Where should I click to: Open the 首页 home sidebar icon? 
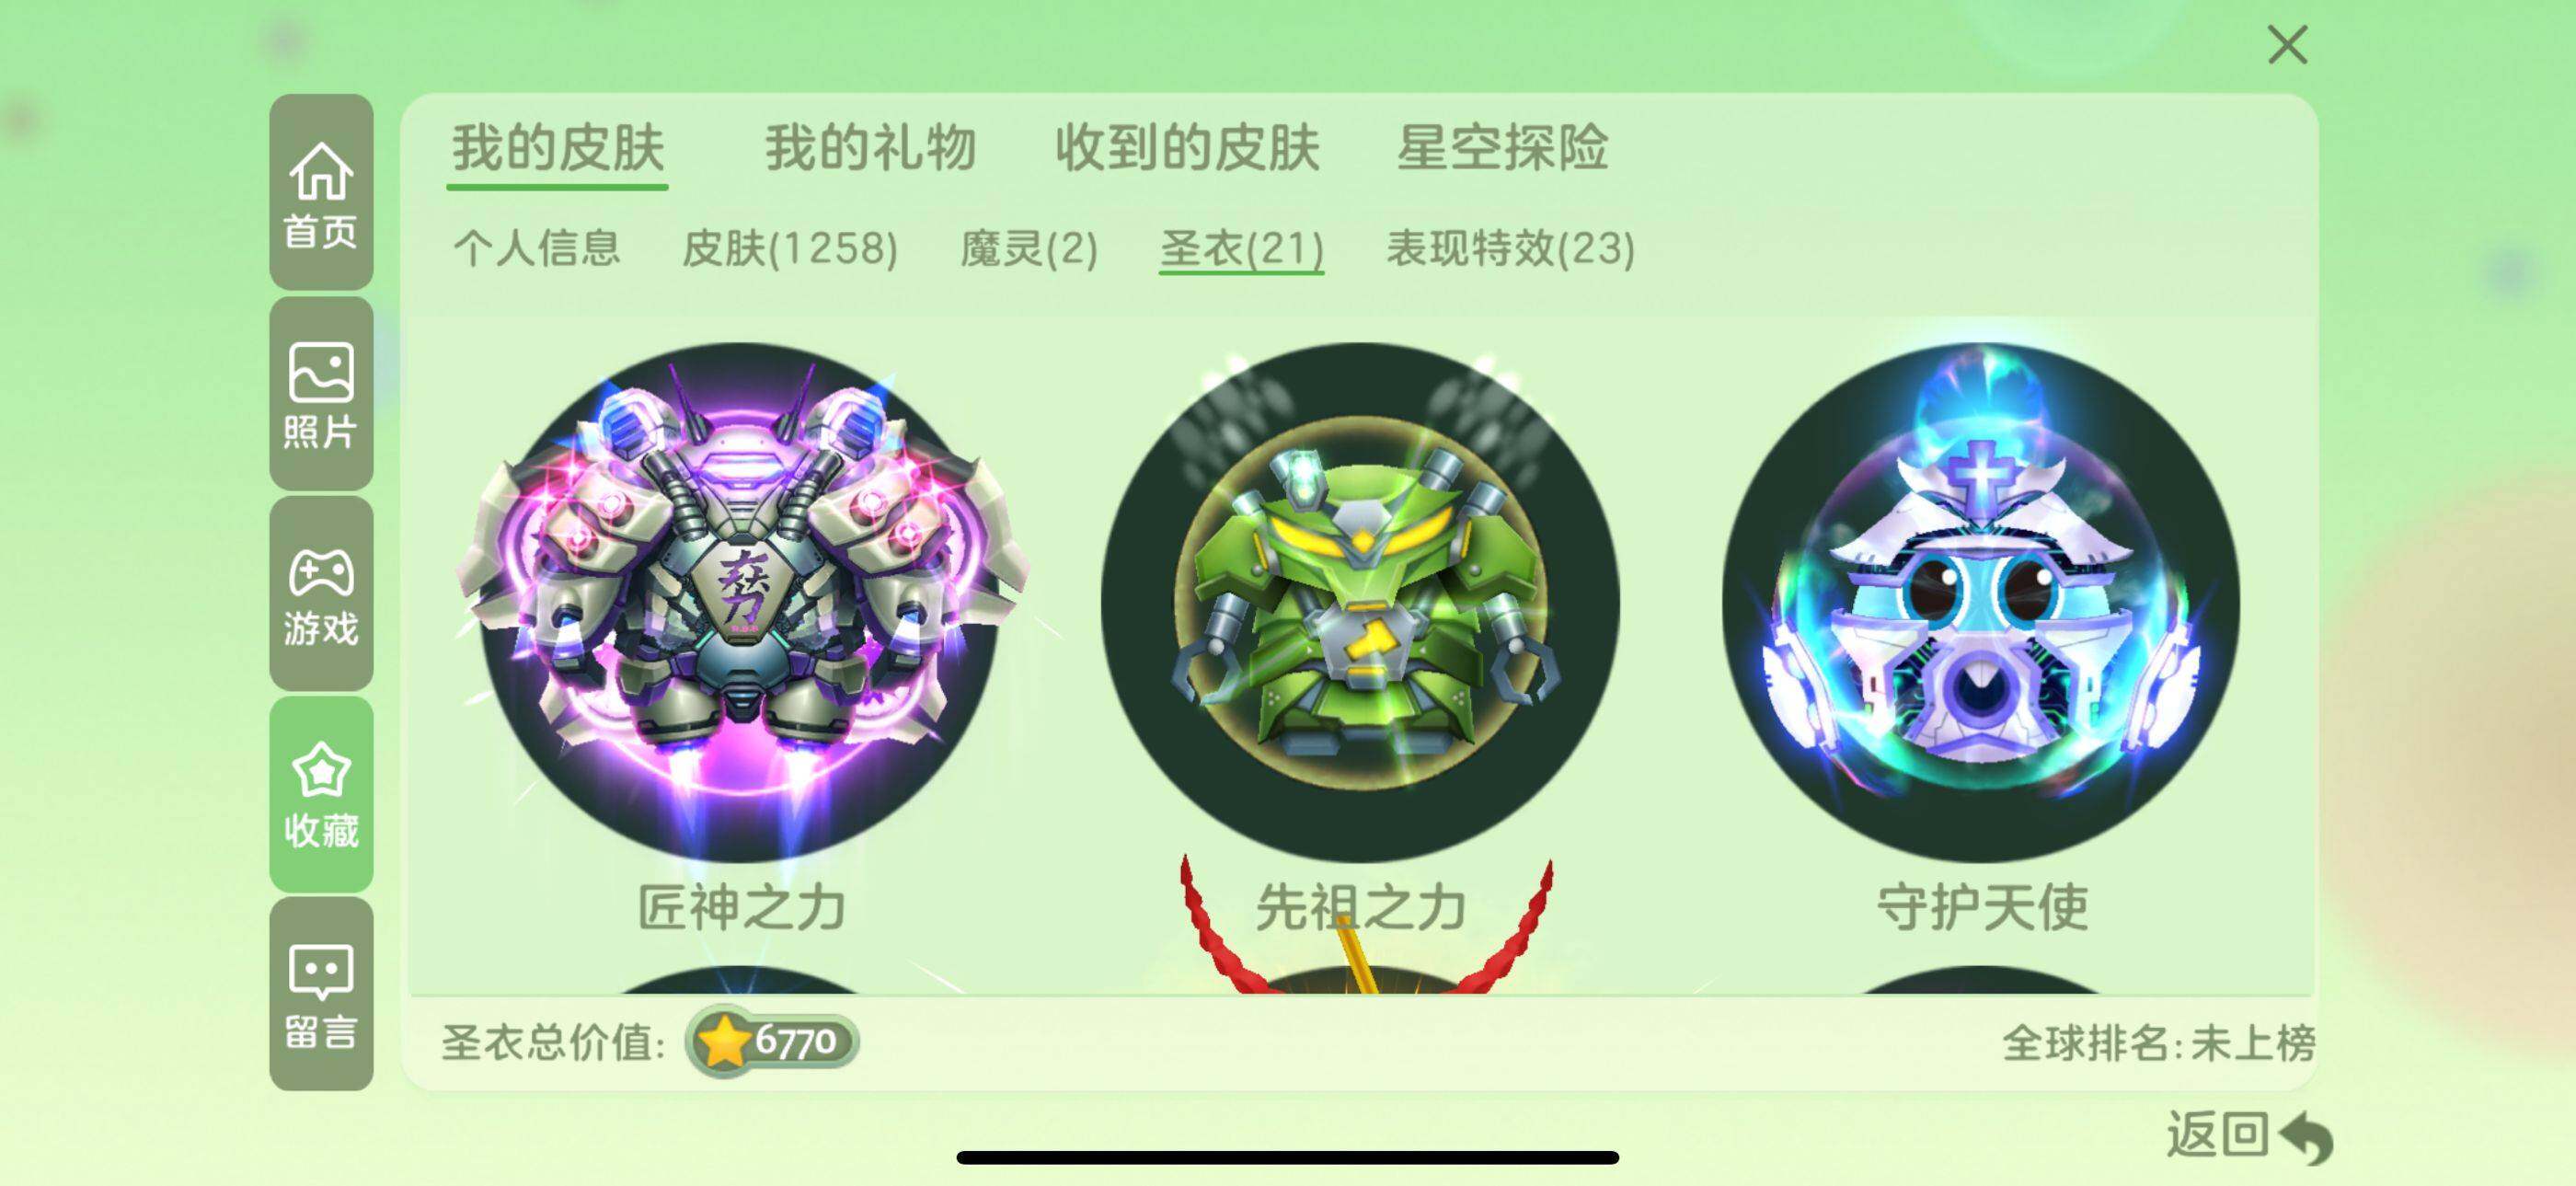click(x=321, y=192)
